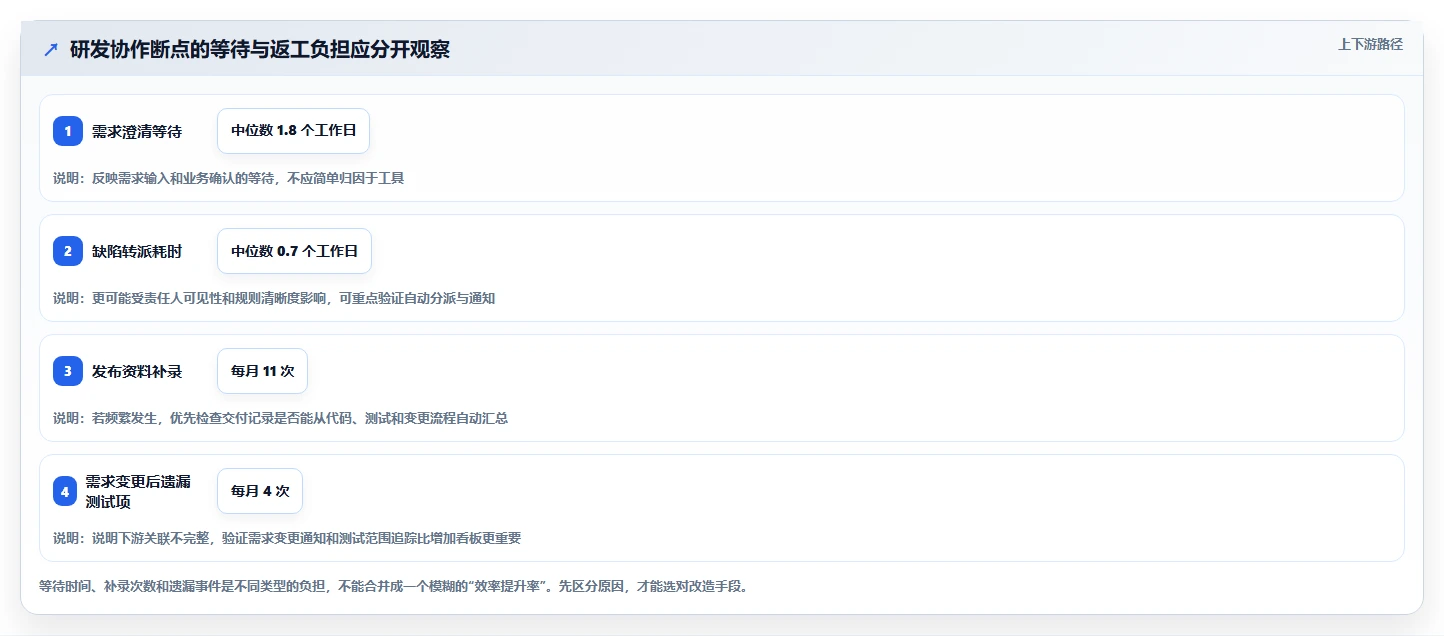
Task: Click the 上下游路径 label in header
Action: (1370, 44)
